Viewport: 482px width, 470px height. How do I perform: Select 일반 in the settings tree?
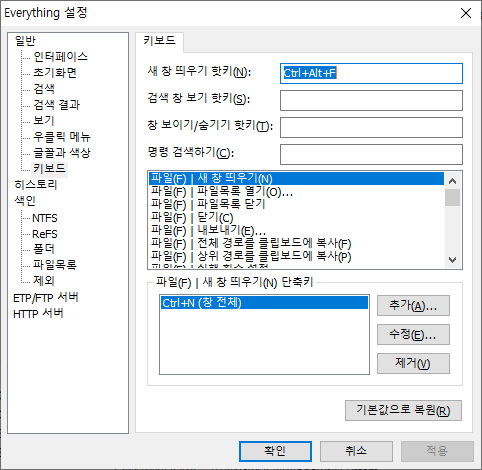point(25,41)
